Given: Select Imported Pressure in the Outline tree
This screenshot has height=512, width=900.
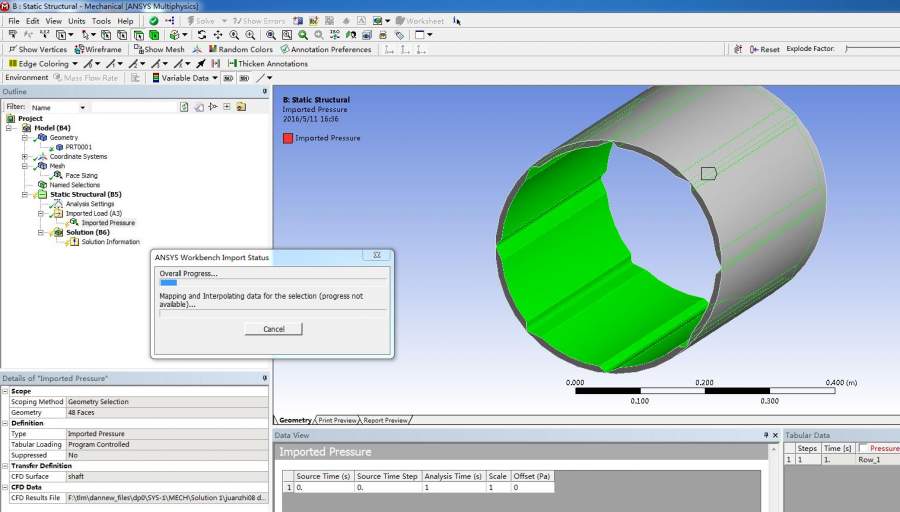Looking at the screenshot, I should coord(108,223).
